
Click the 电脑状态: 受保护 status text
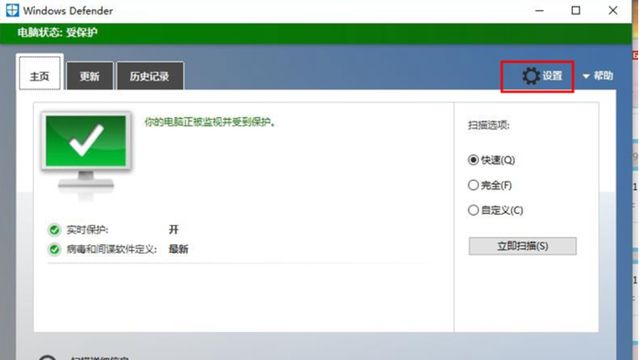[58, 33]
